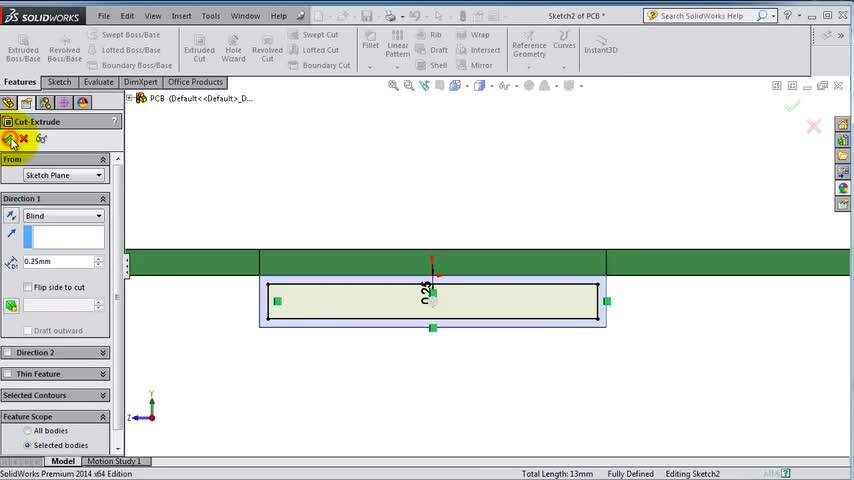Screen dimensions: 854x480
Task: Click the Direction of Extrusion selection box
Action: [64, 237]
